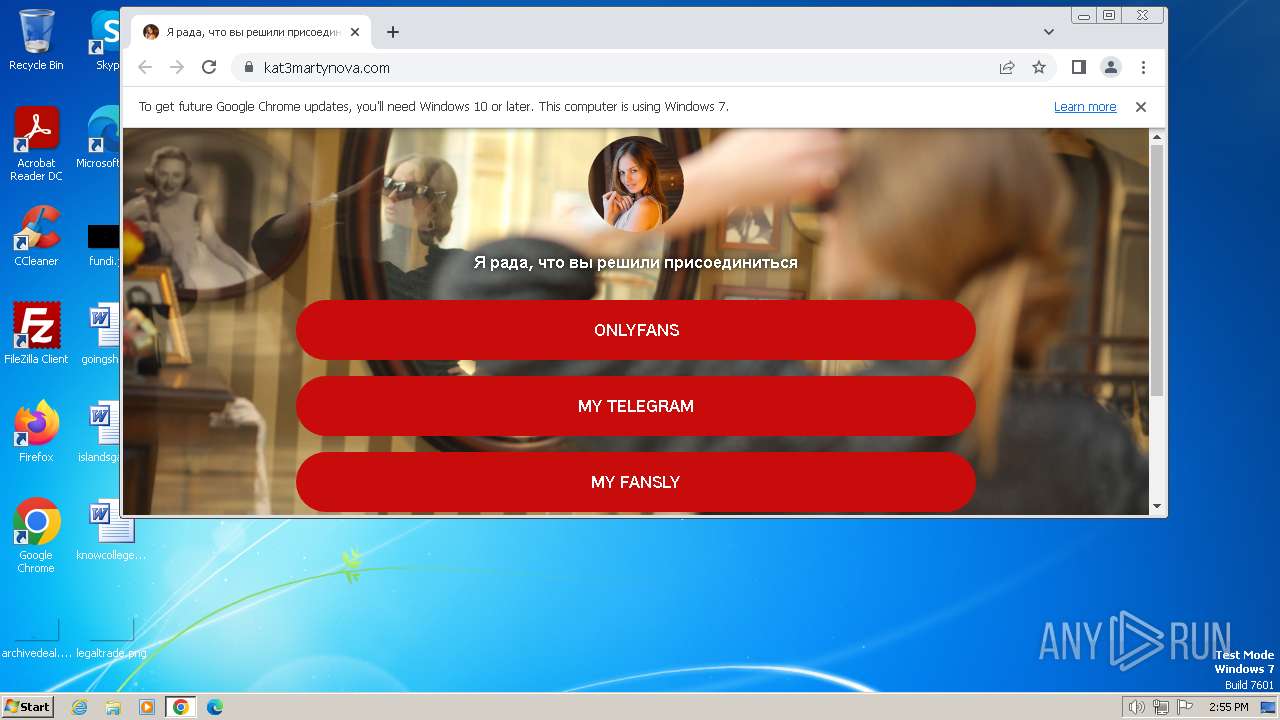Click the Action Center flag icon
The image size is (1280, 720).
click(1185, 707)
